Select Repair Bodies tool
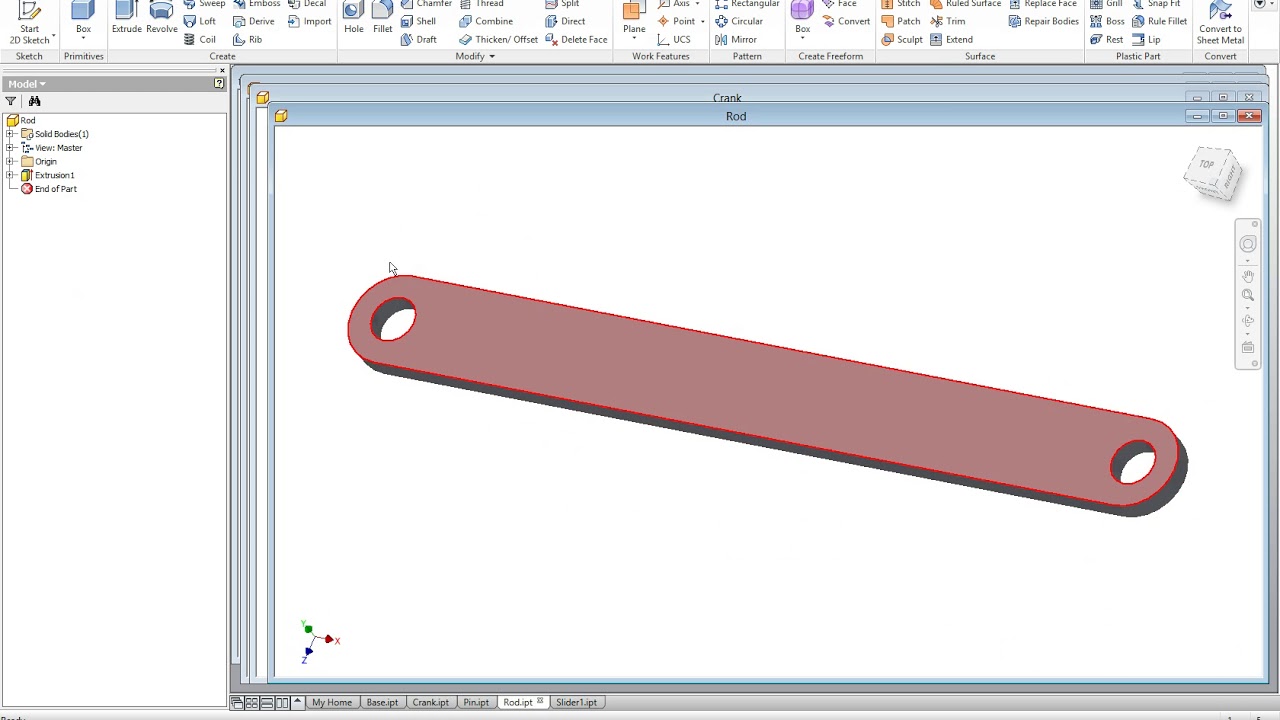The image size is (1280, 720). point(1044,21)
